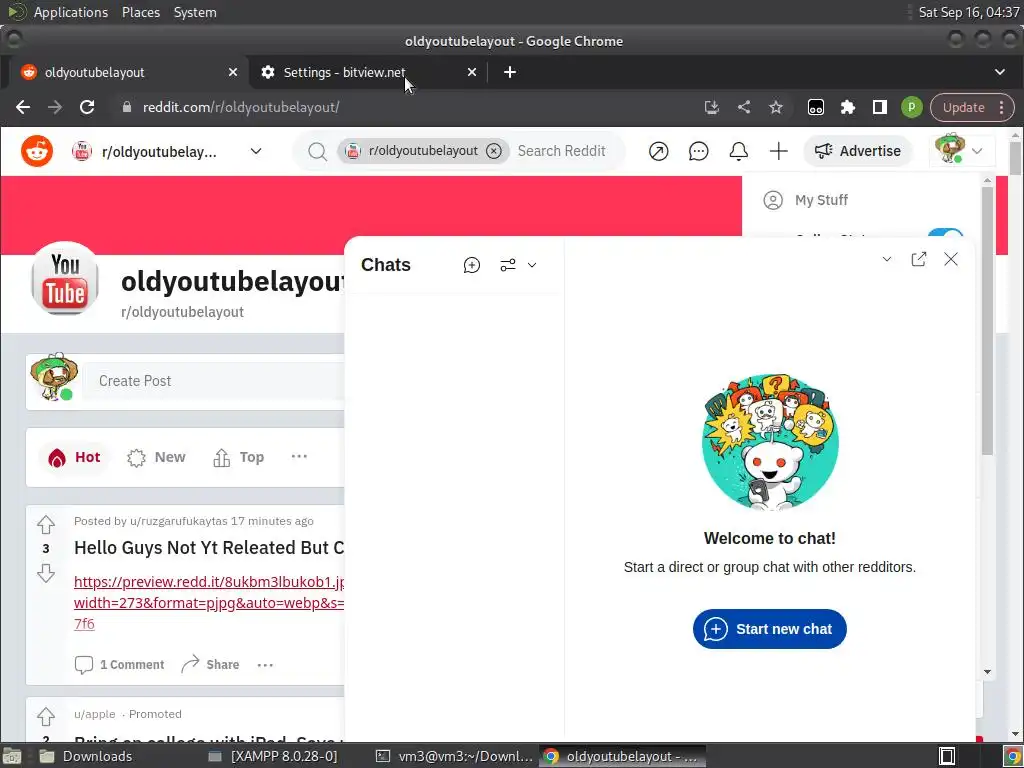Share this page from the address bar
Screen dimensions: 1024x768
coord(743,107)
